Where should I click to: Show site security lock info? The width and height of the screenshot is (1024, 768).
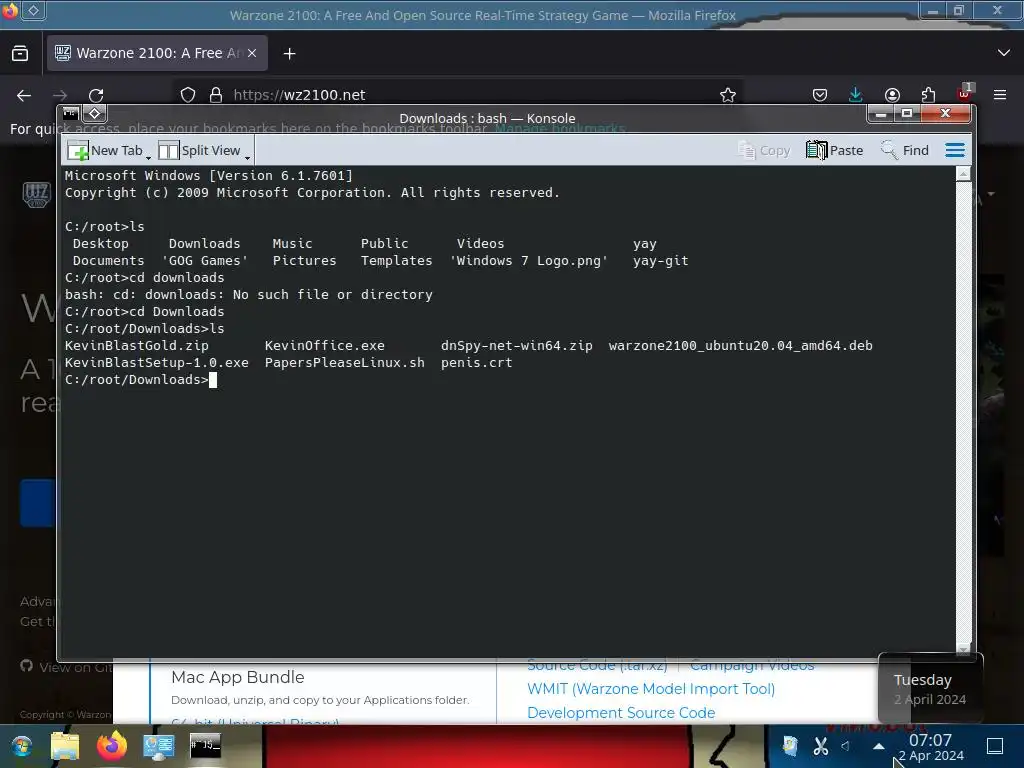click(216, 95)
